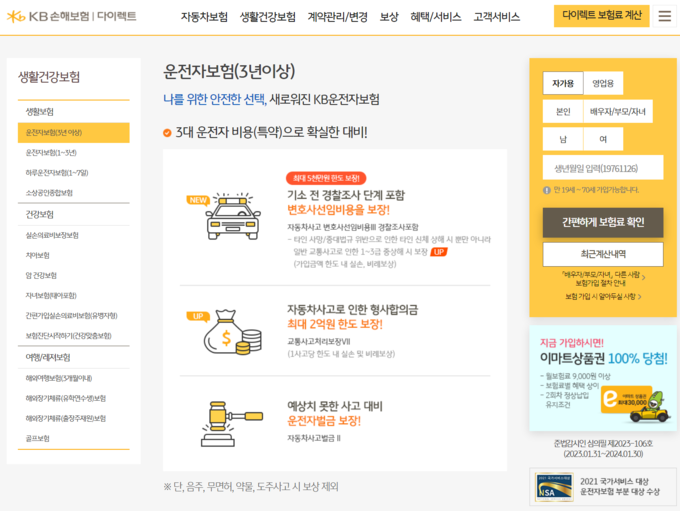Choose 배우자/부모/자녀 as the insured
This screenshot has width=680, height=511.
[x=618, y=111]
